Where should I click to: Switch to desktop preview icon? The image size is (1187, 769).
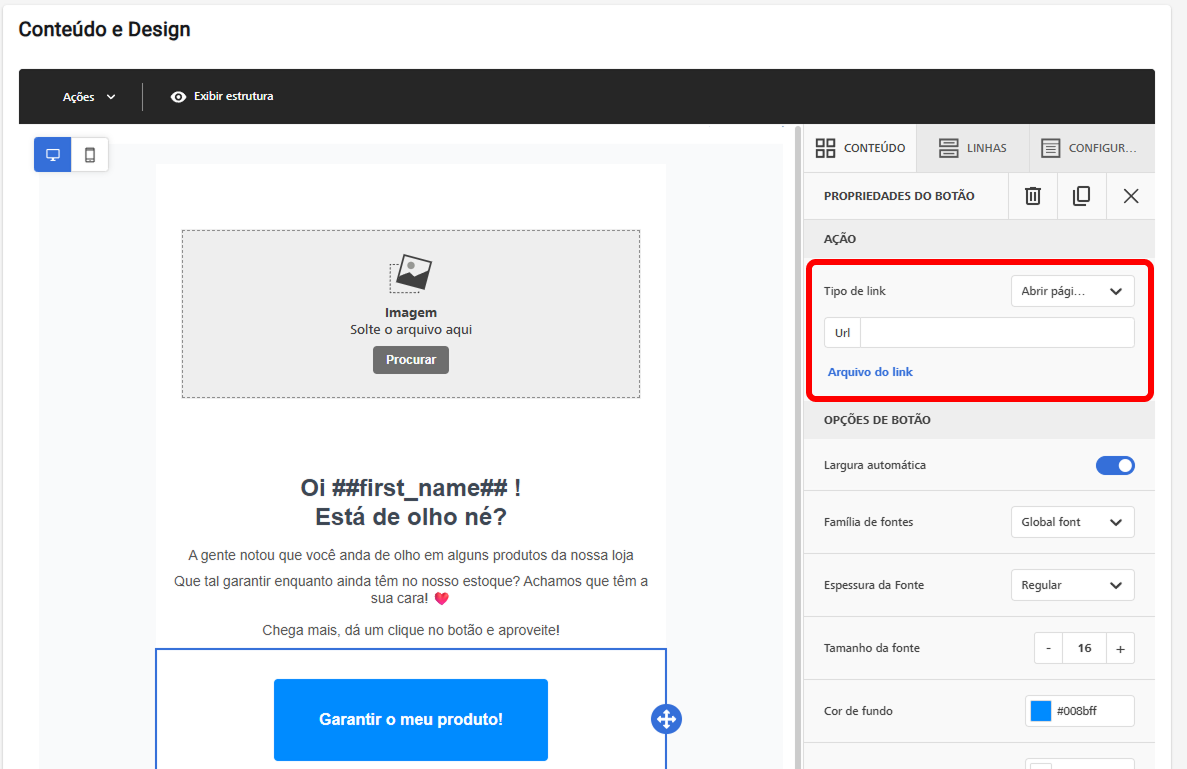pyautogui.click(x=53, y=154)
